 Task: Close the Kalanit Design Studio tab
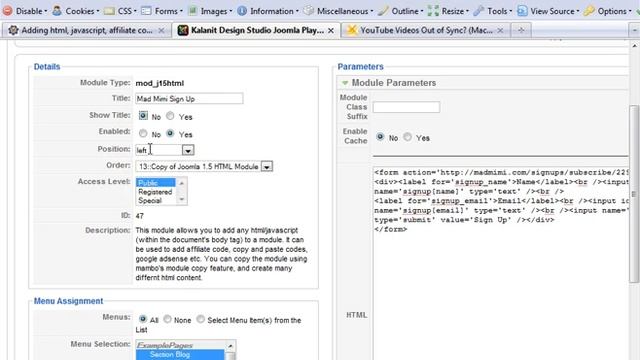pyautogui.click(x=331, y=31)
